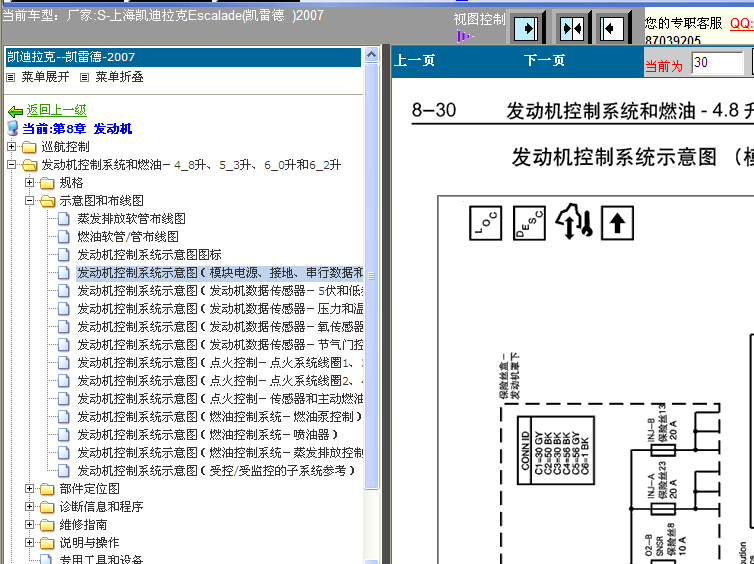
Task: Click the up-arrow box icon in diagram
Action: 617,223
